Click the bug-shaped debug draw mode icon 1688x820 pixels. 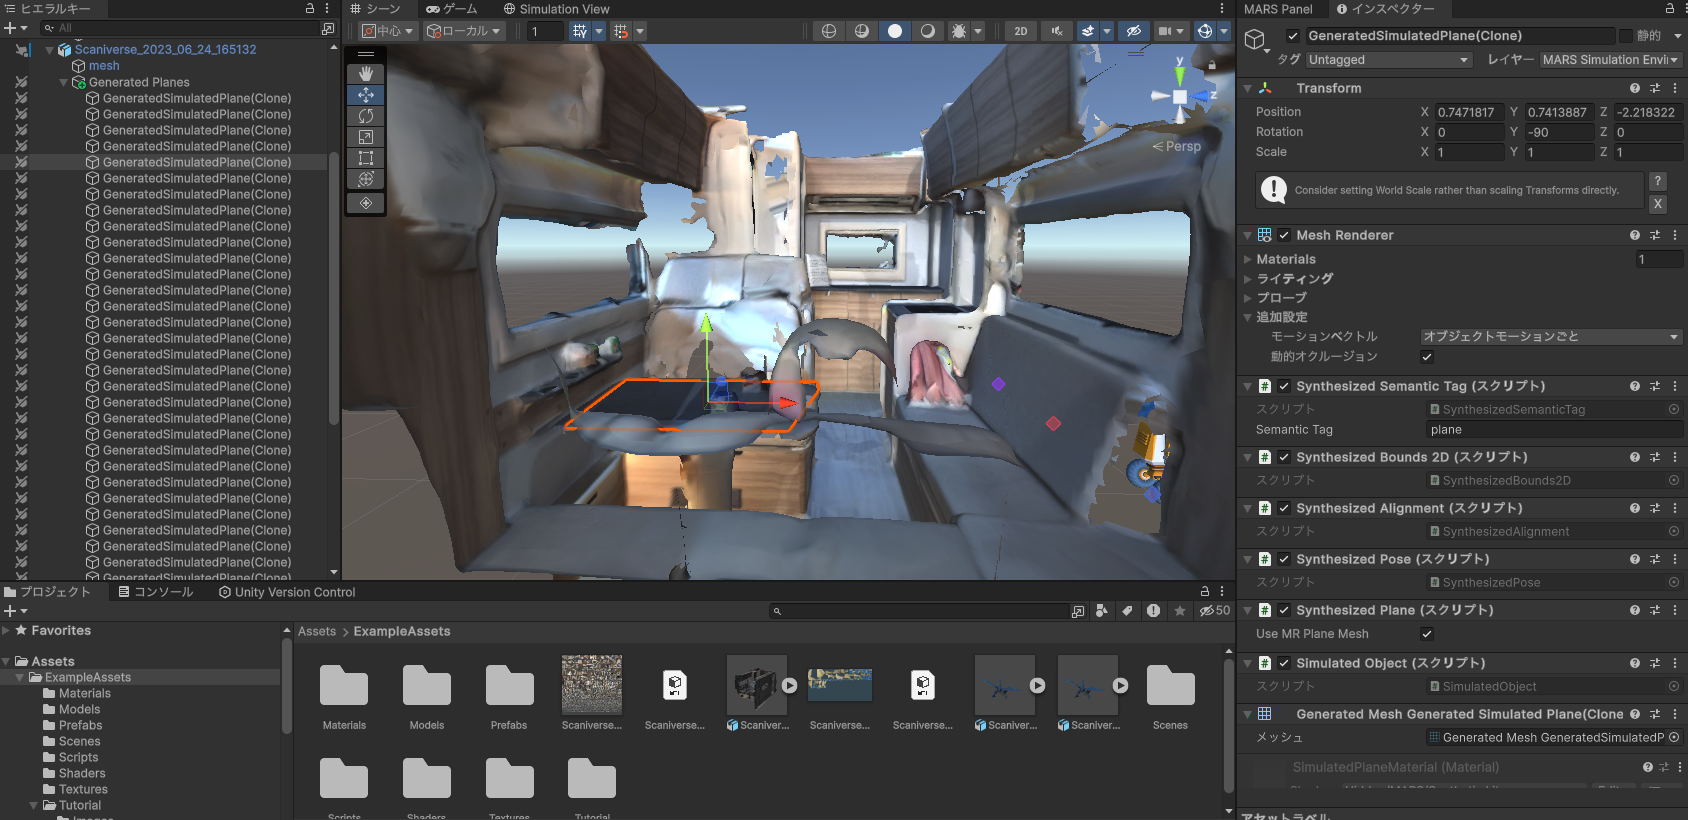(959, 31)
